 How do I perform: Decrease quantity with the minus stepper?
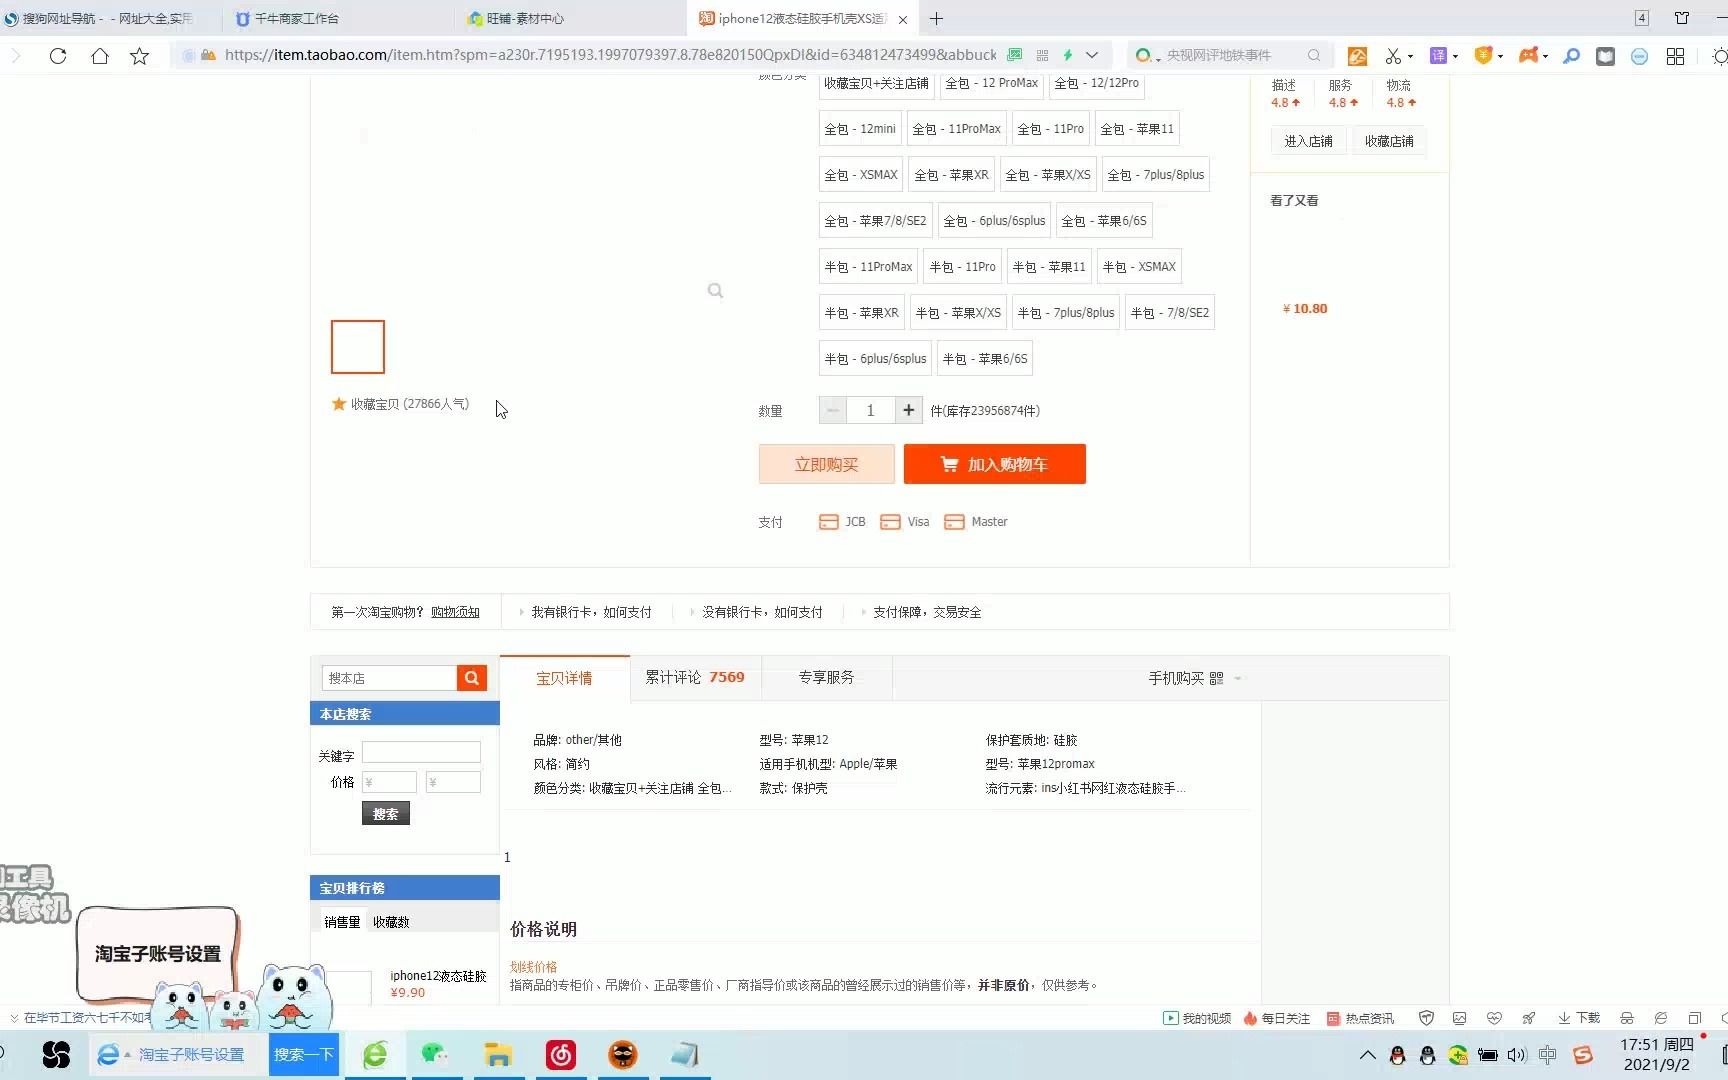click(832, 410)
